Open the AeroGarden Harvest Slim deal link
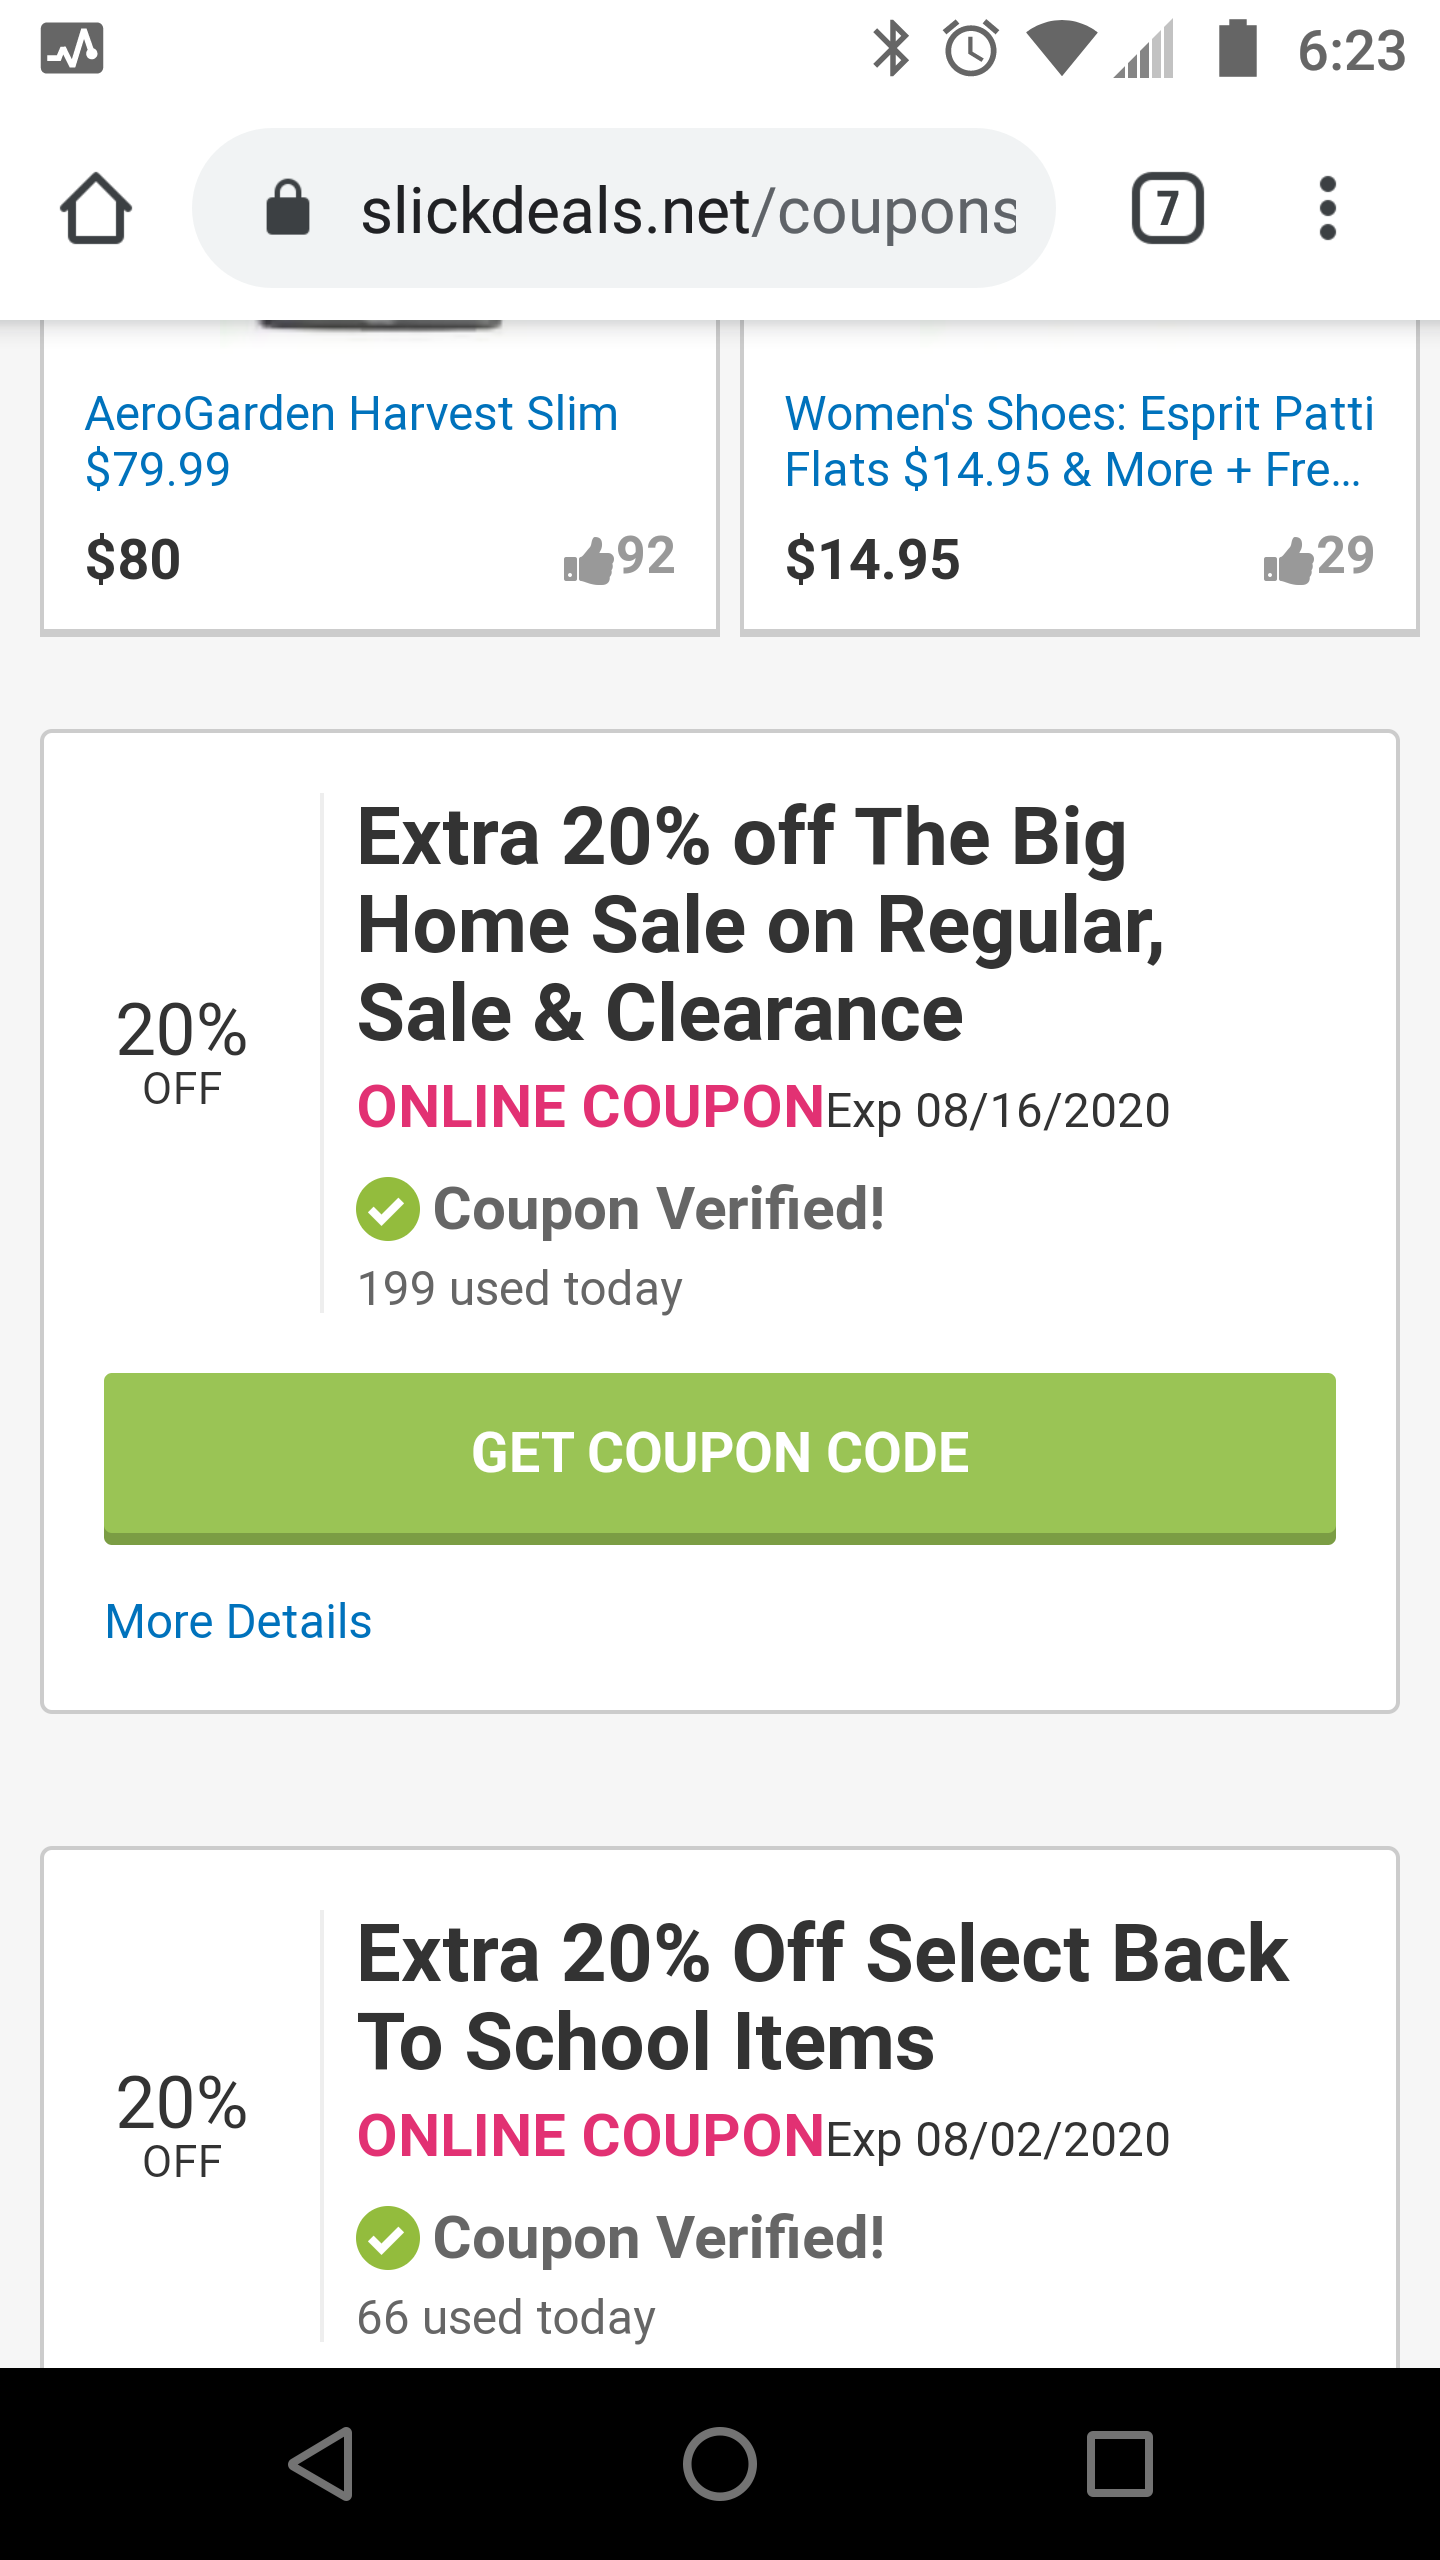 click(352, 440)
